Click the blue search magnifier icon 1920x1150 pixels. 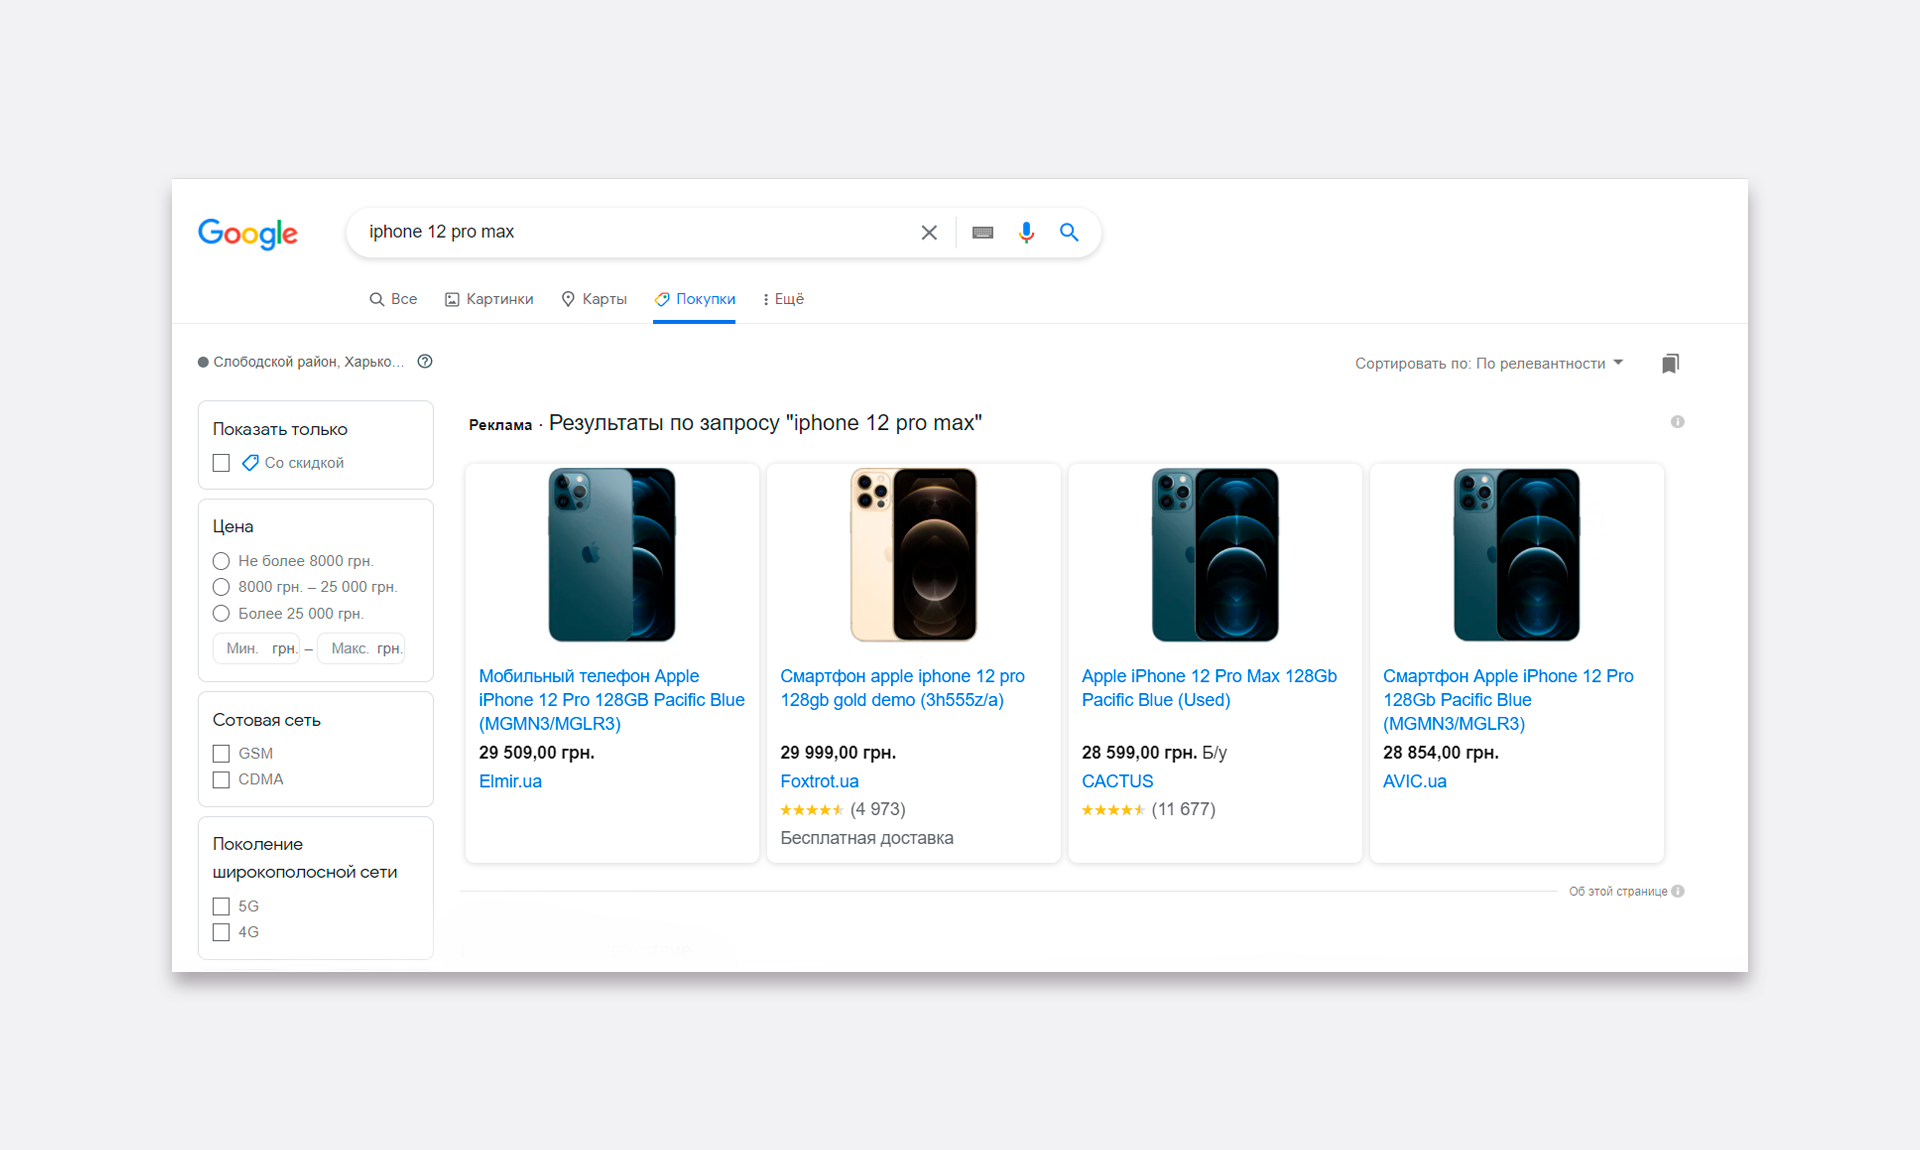(1069, 233)
